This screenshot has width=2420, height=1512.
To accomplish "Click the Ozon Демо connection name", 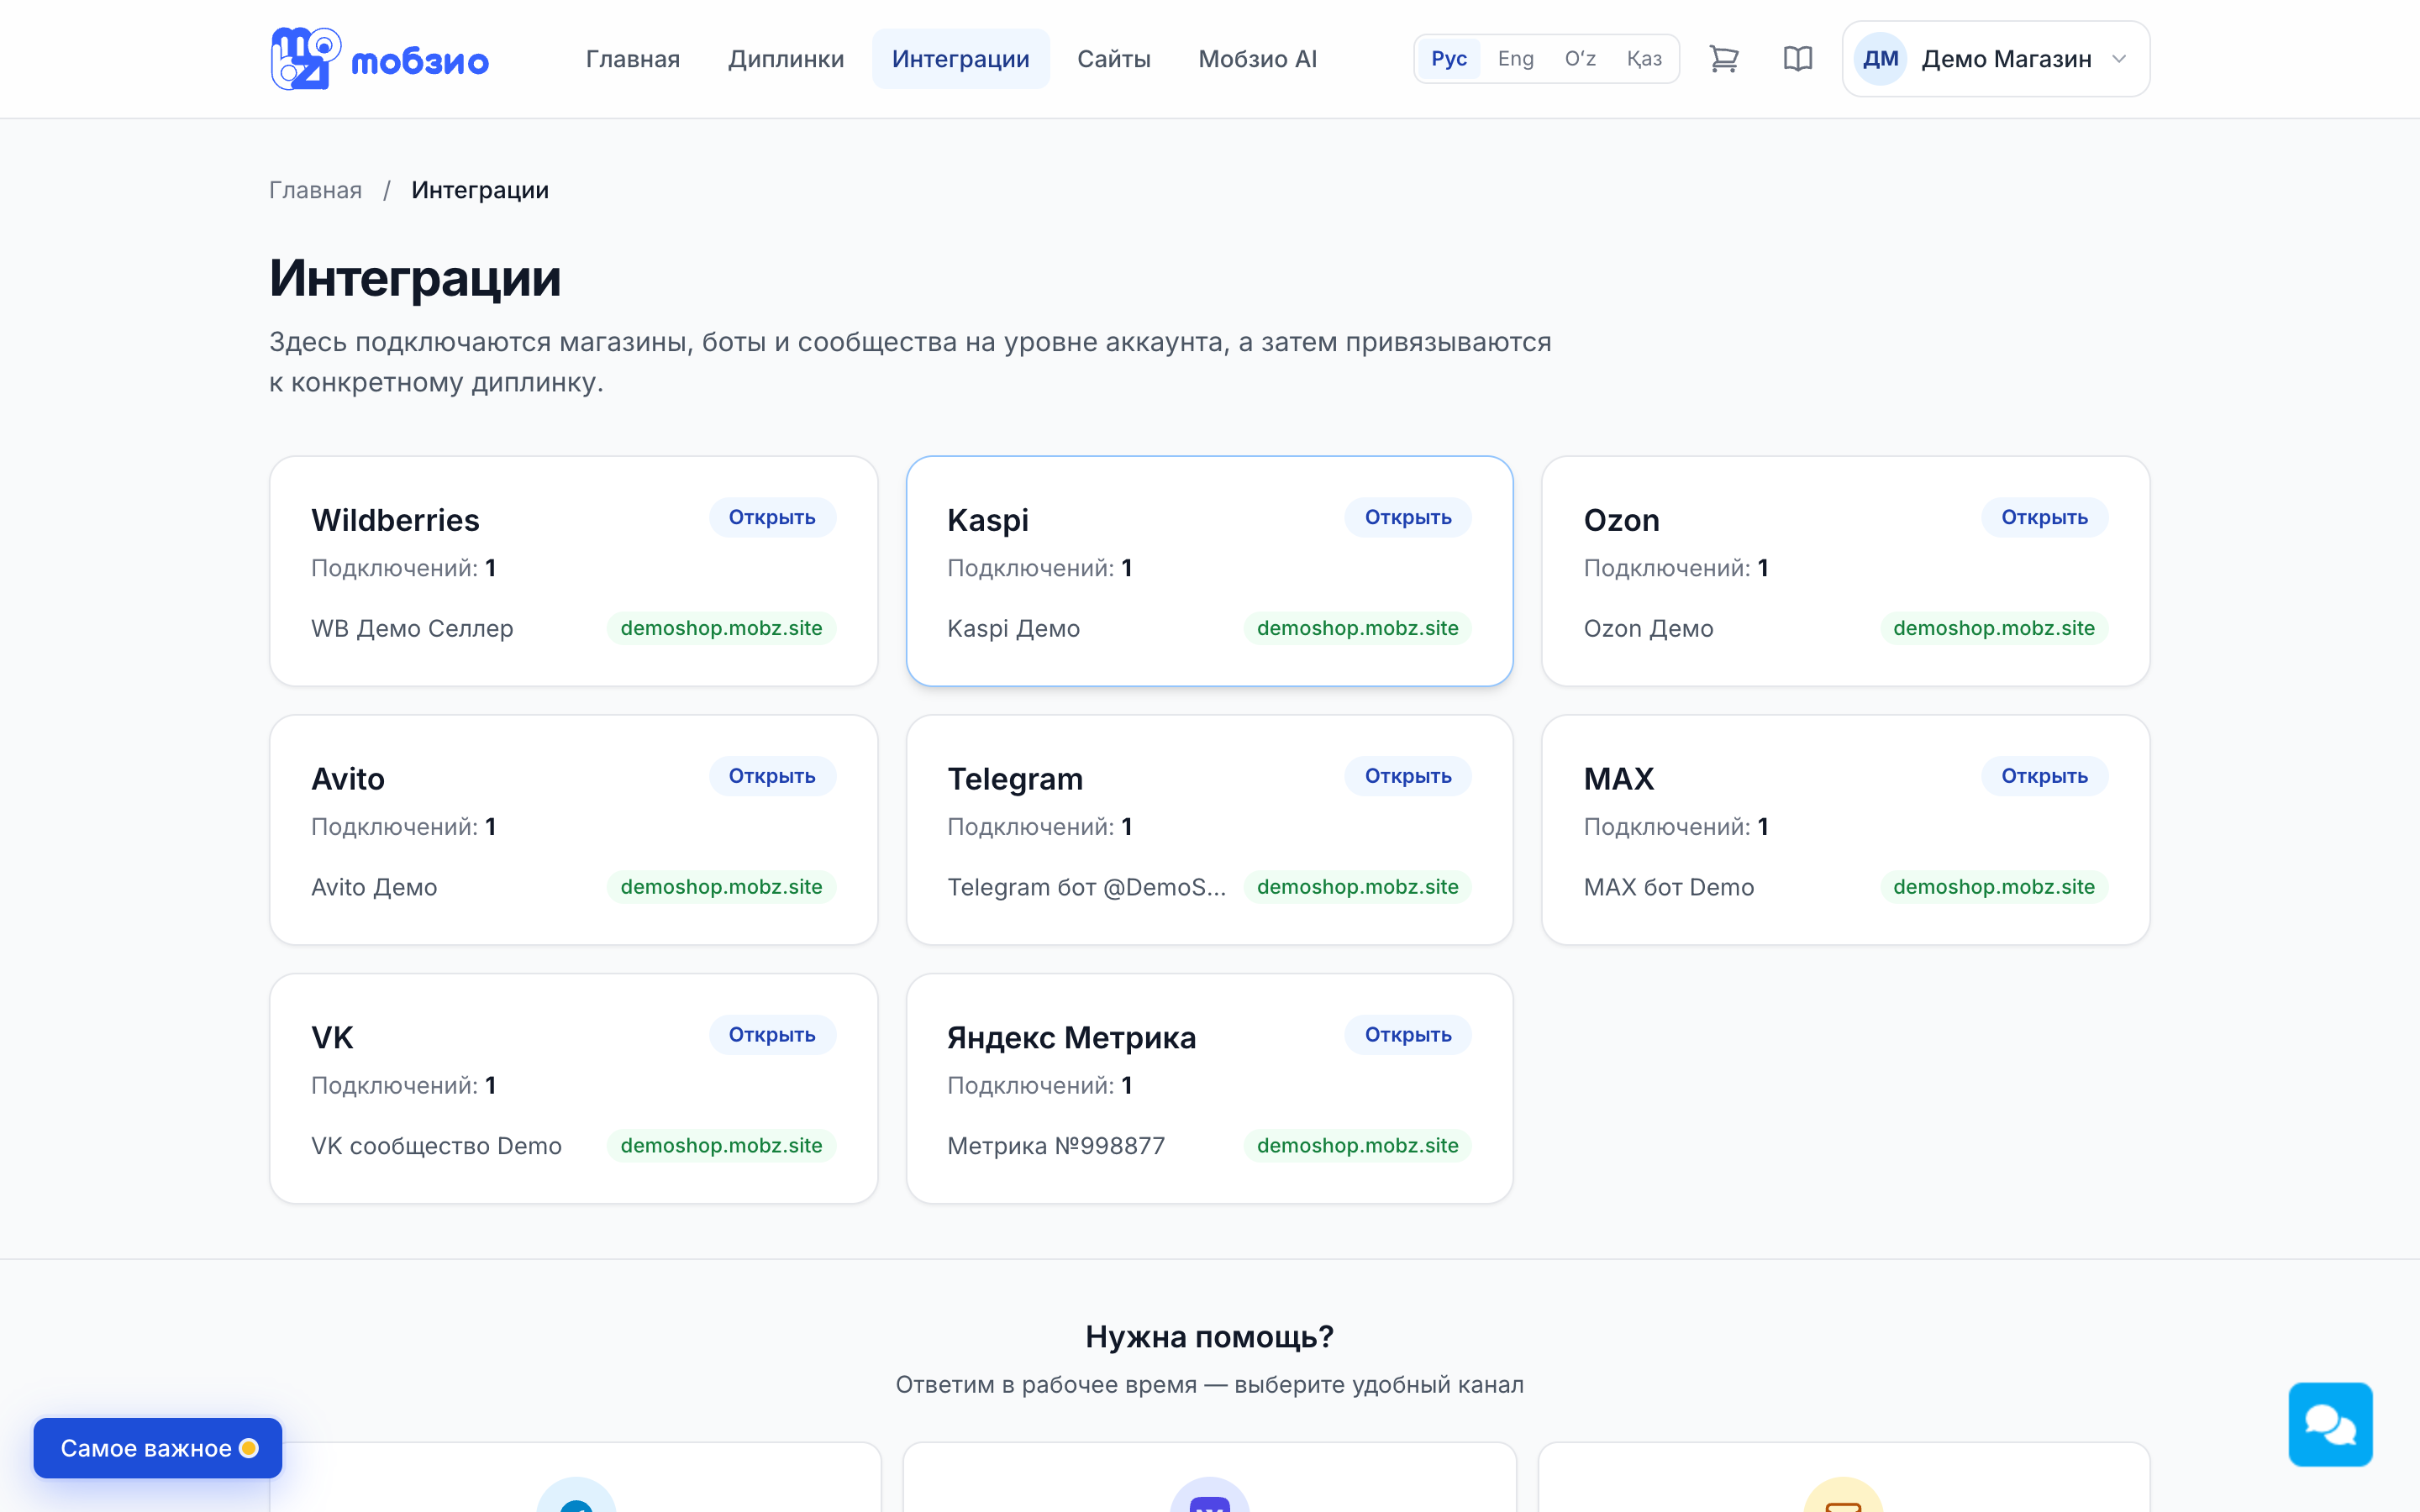I will pos(1648,628).
